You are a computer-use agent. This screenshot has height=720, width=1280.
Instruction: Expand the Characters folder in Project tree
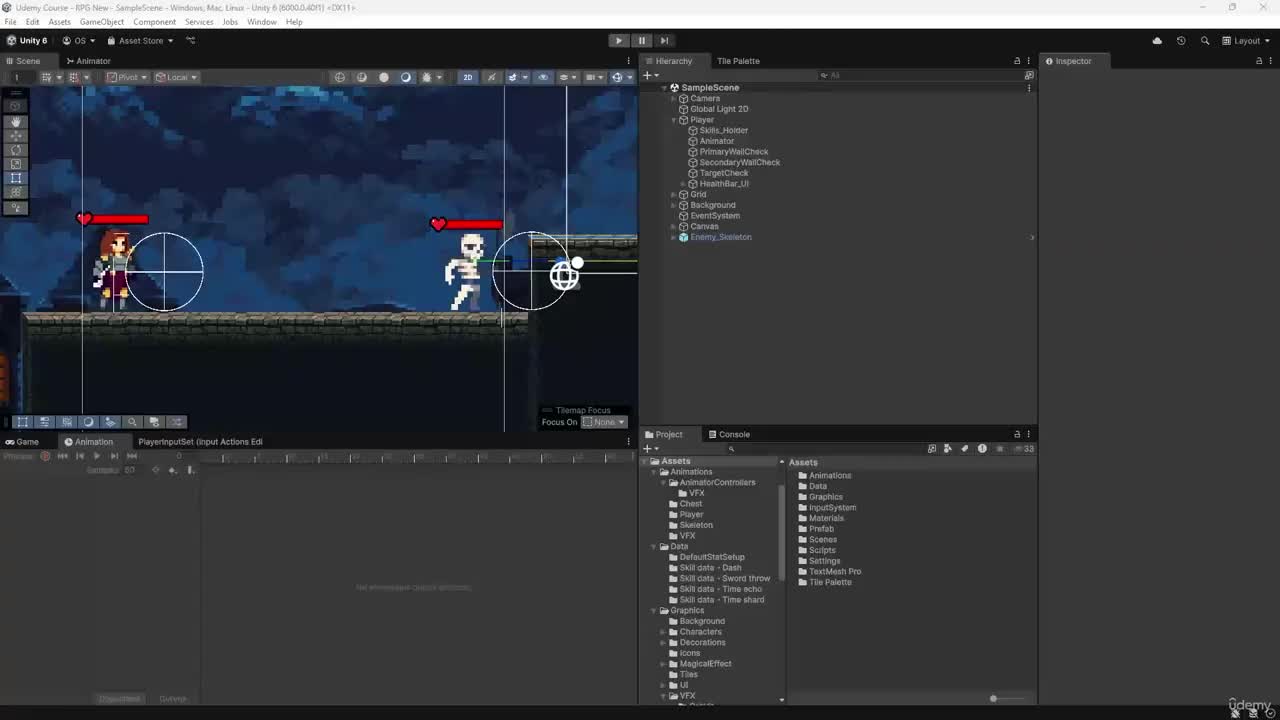(x=662, y=632)
